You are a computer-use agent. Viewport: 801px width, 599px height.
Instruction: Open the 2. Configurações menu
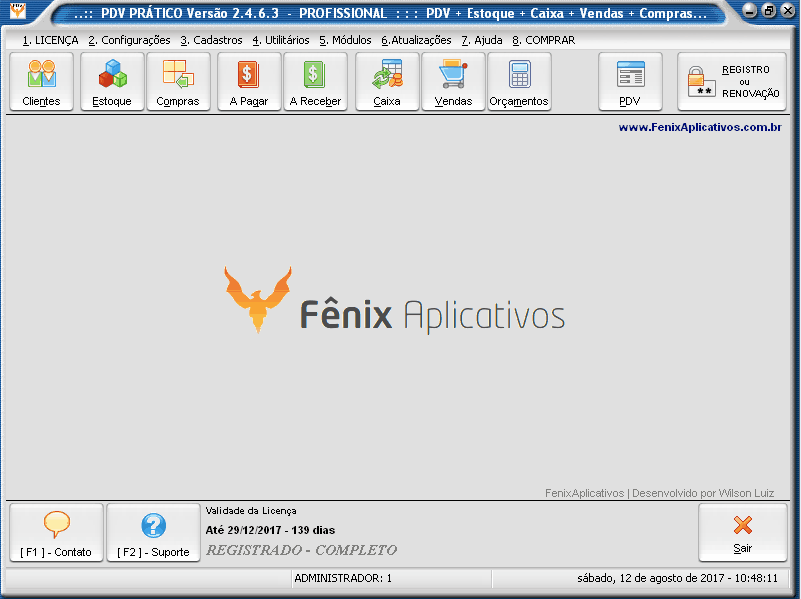click(x=129, y=40)
